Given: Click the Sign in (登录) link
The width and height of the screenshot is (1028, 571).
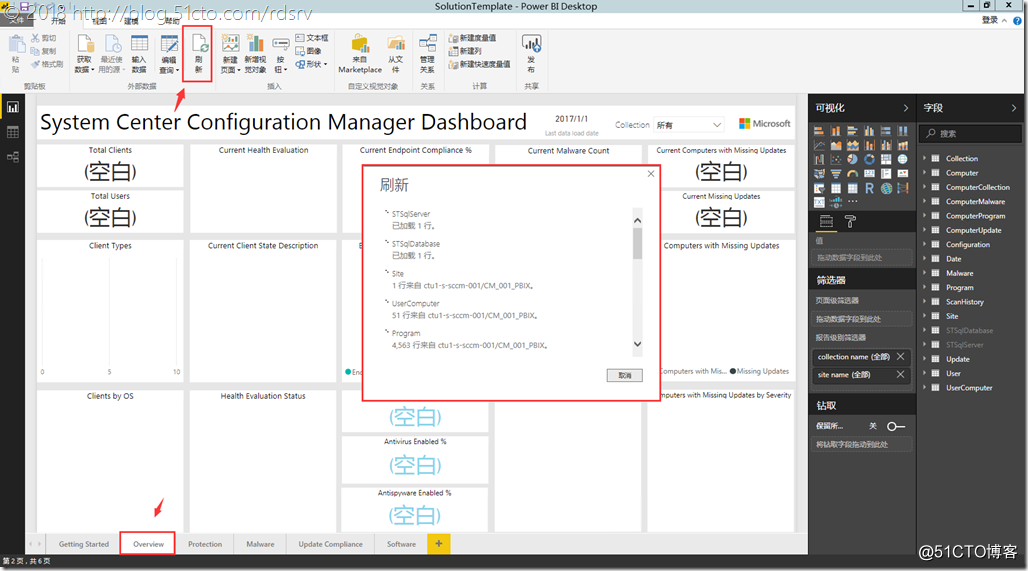Looking at the screenshot, I should pyautogui.click(x=990, y=20).
